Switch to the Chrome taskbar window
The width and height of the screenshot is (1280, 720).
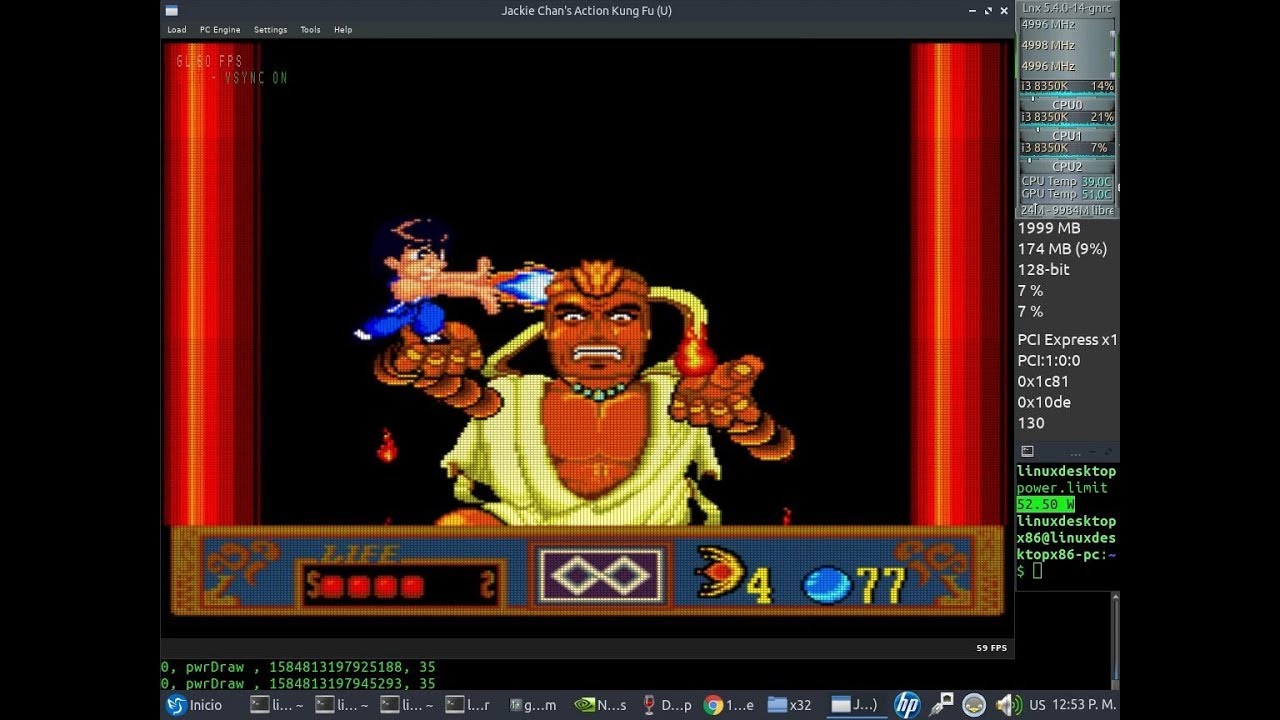coord(729,705)
